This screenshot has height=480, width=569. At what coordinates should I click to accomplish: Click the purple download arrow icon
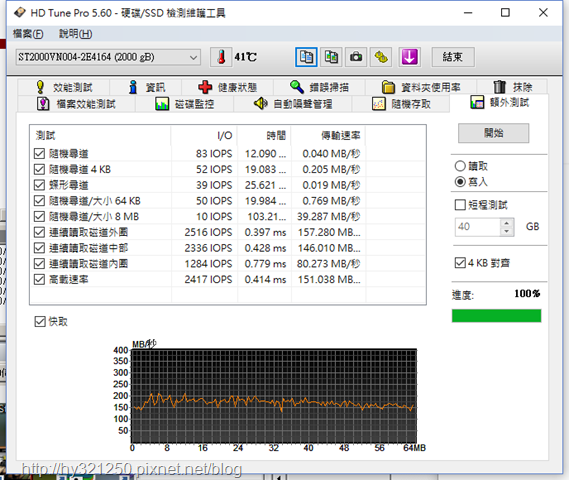410,57
